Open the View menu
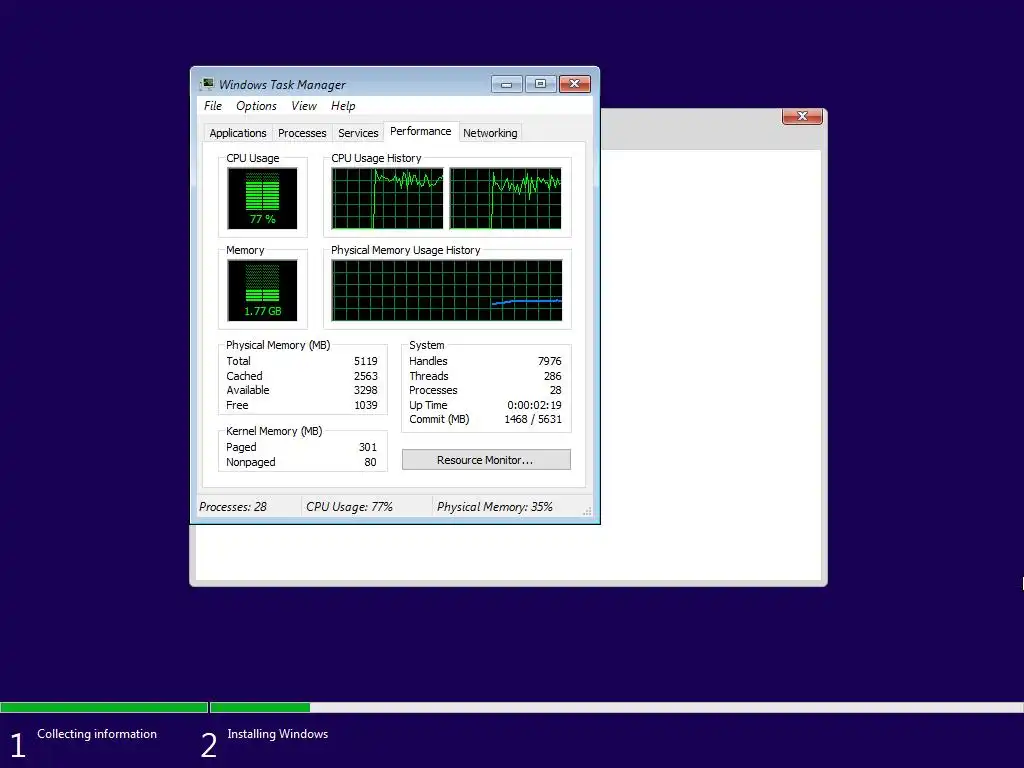The width and height of the screenshot is (1024, 768). point(304,106)
